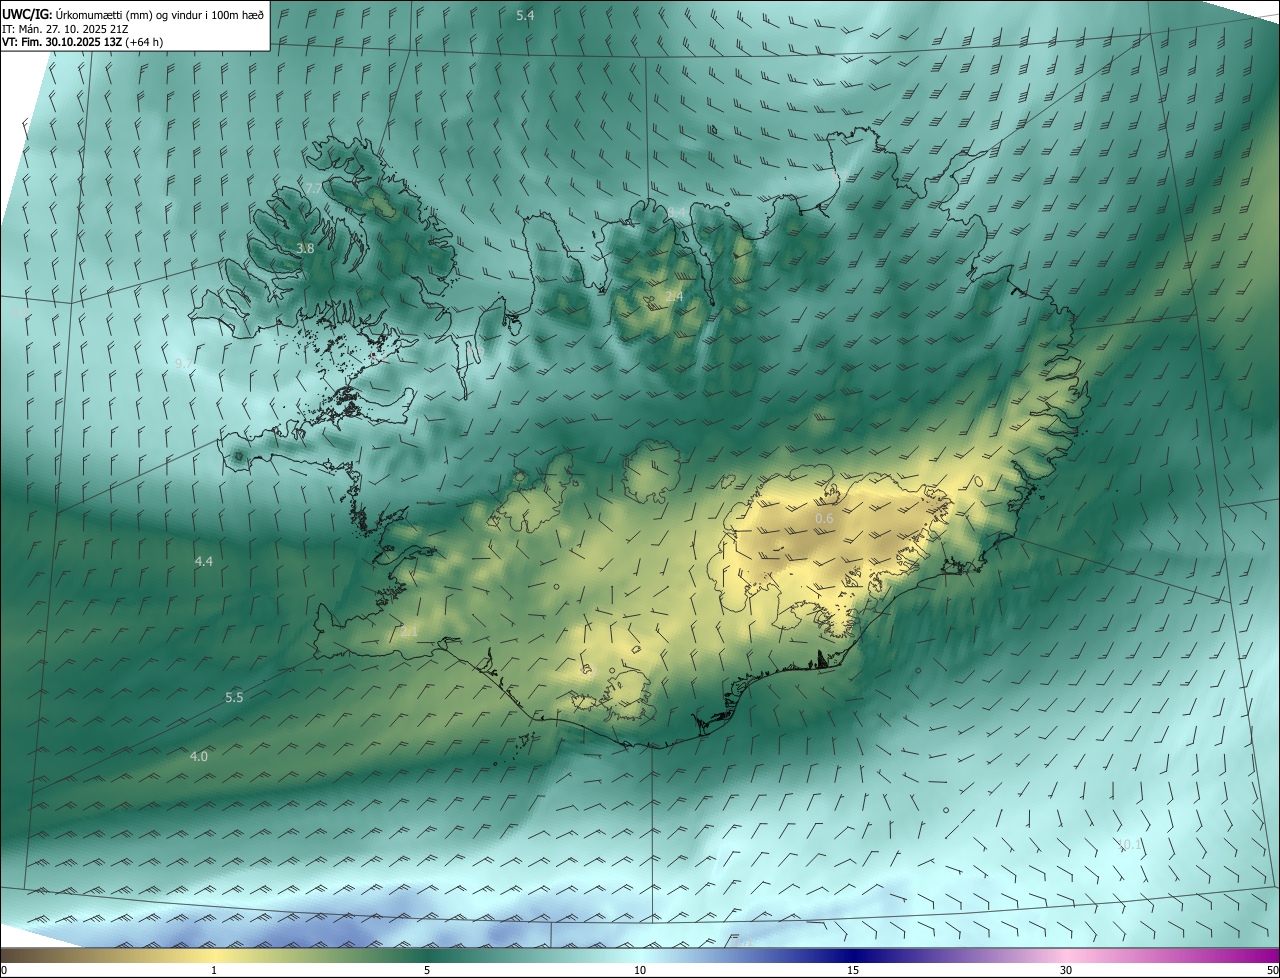Screen dimensions: 1280x978
Task: Click the precipitable water color scale bar
Action: tap(640, 956)
